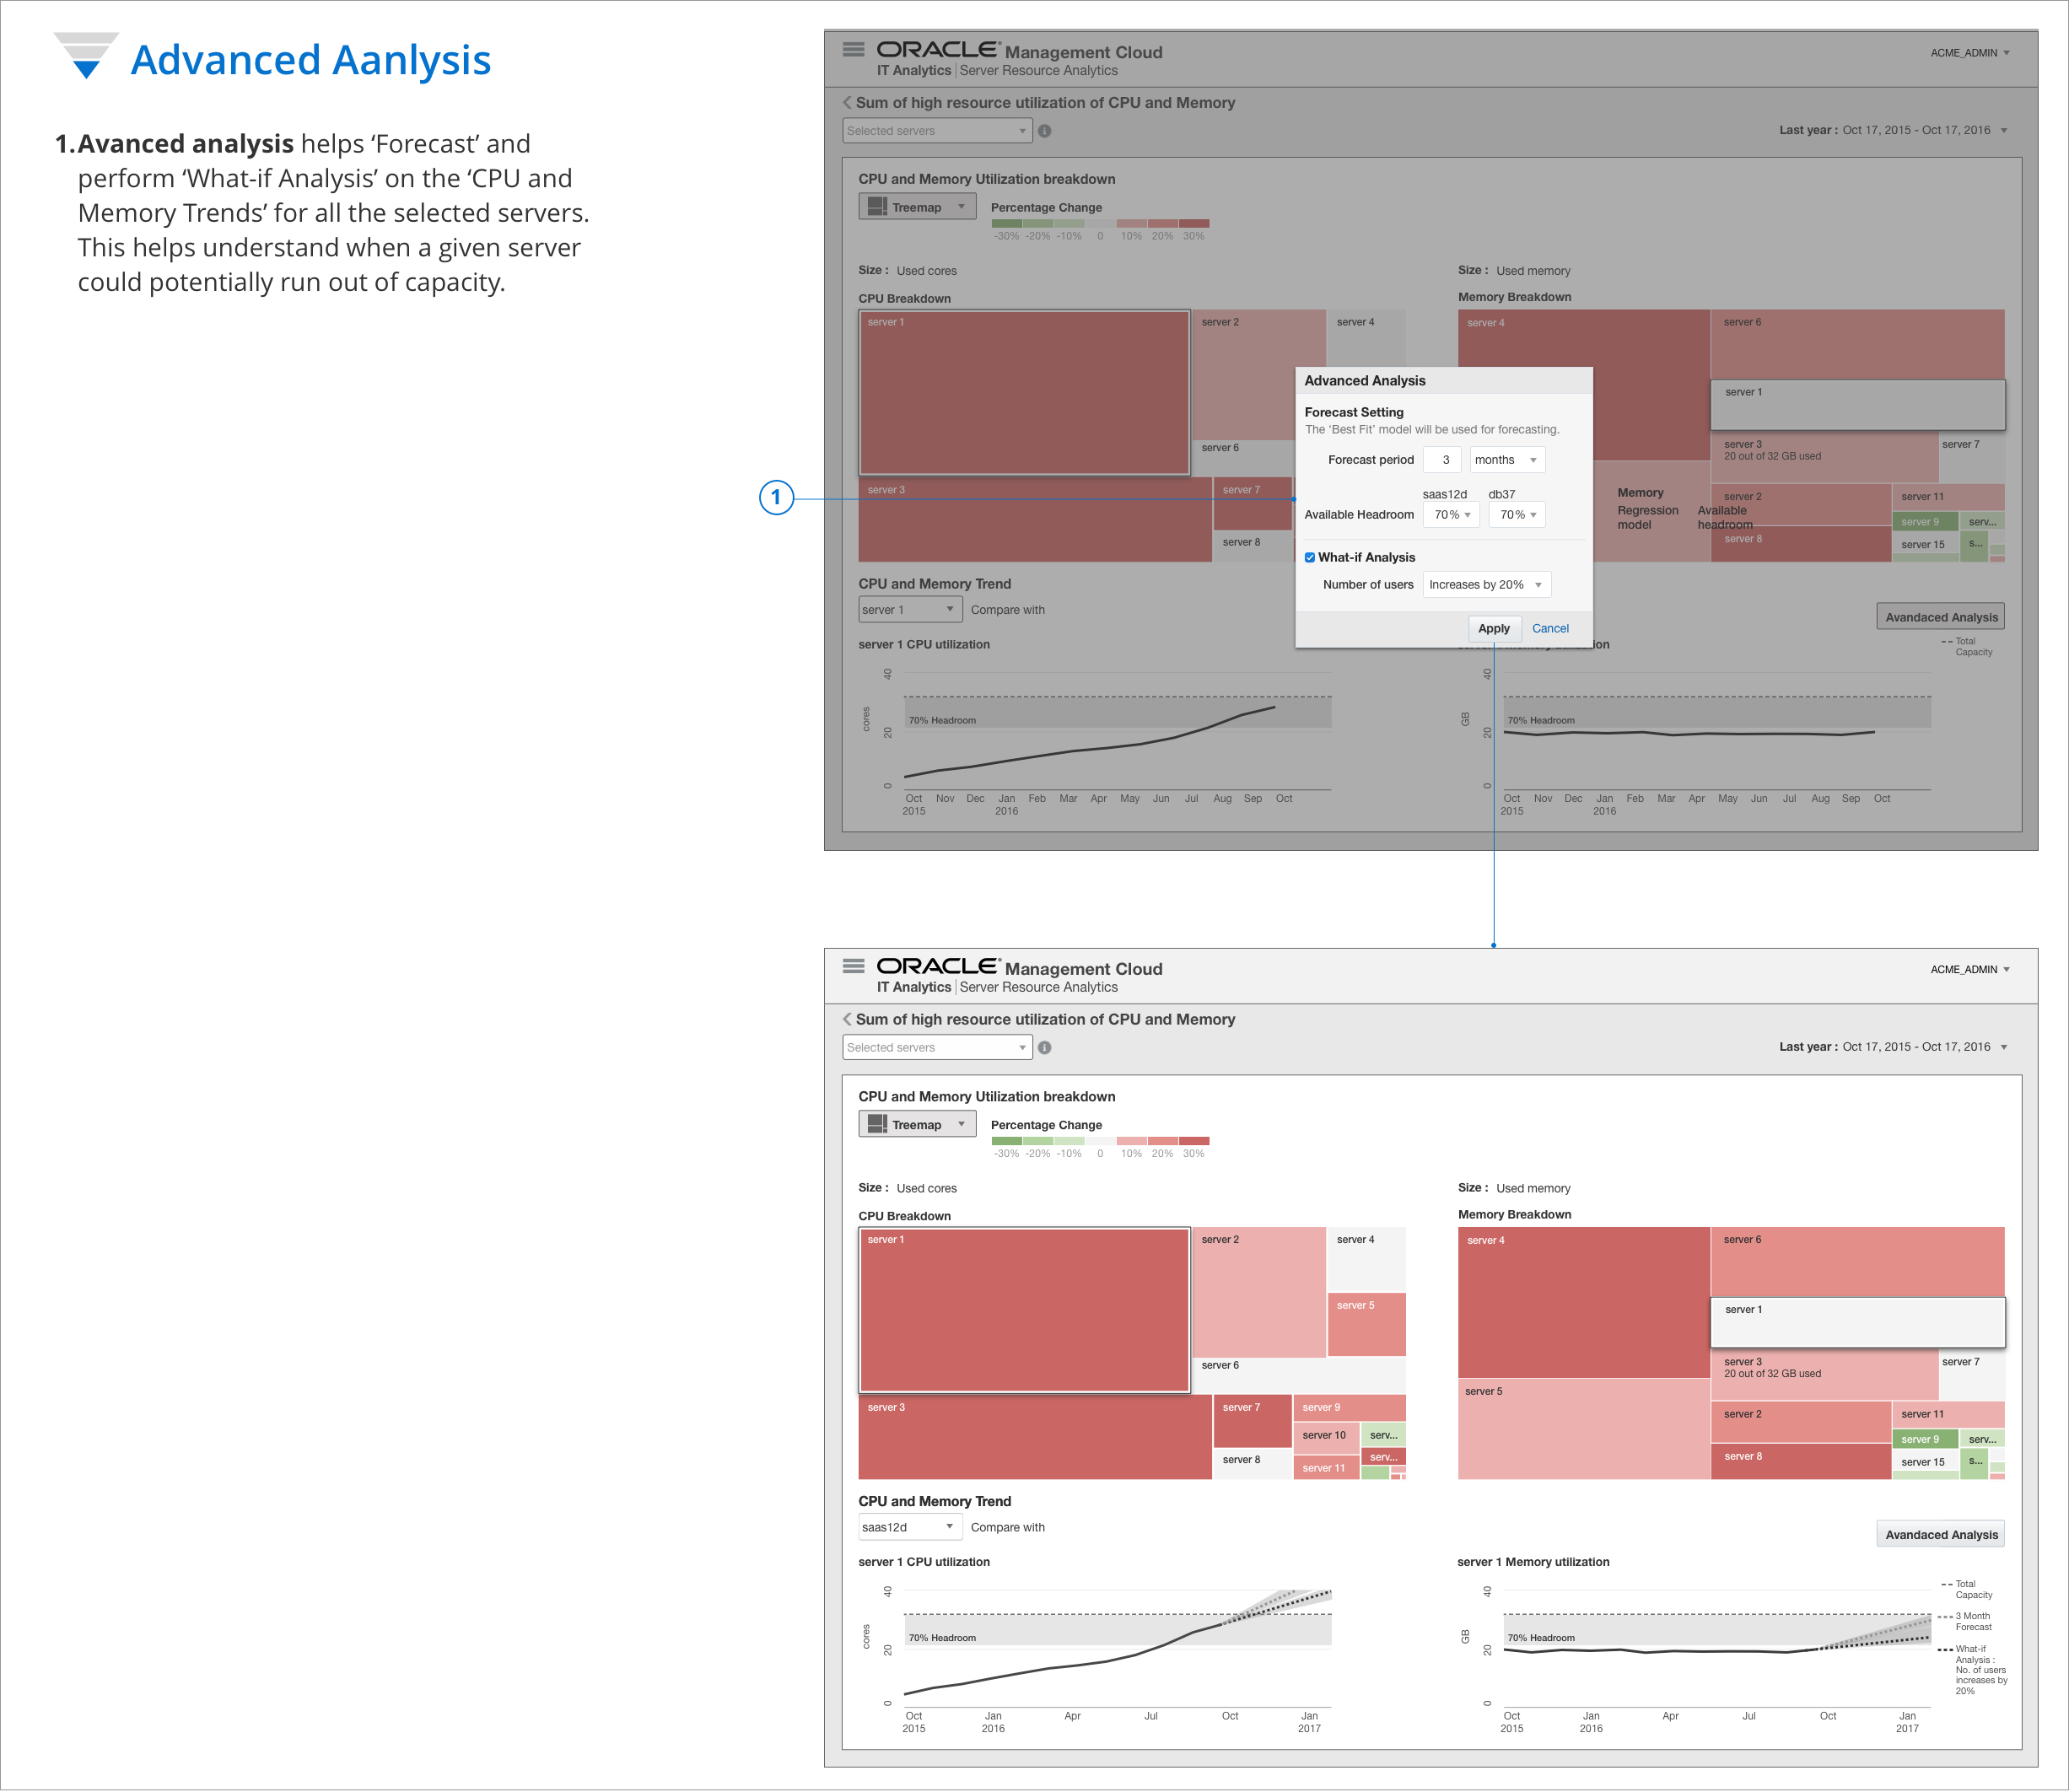Click the back chevron beside title, upper screen
The height and width of the screenshot is (1792, 2069).
[x=847, y=102]
